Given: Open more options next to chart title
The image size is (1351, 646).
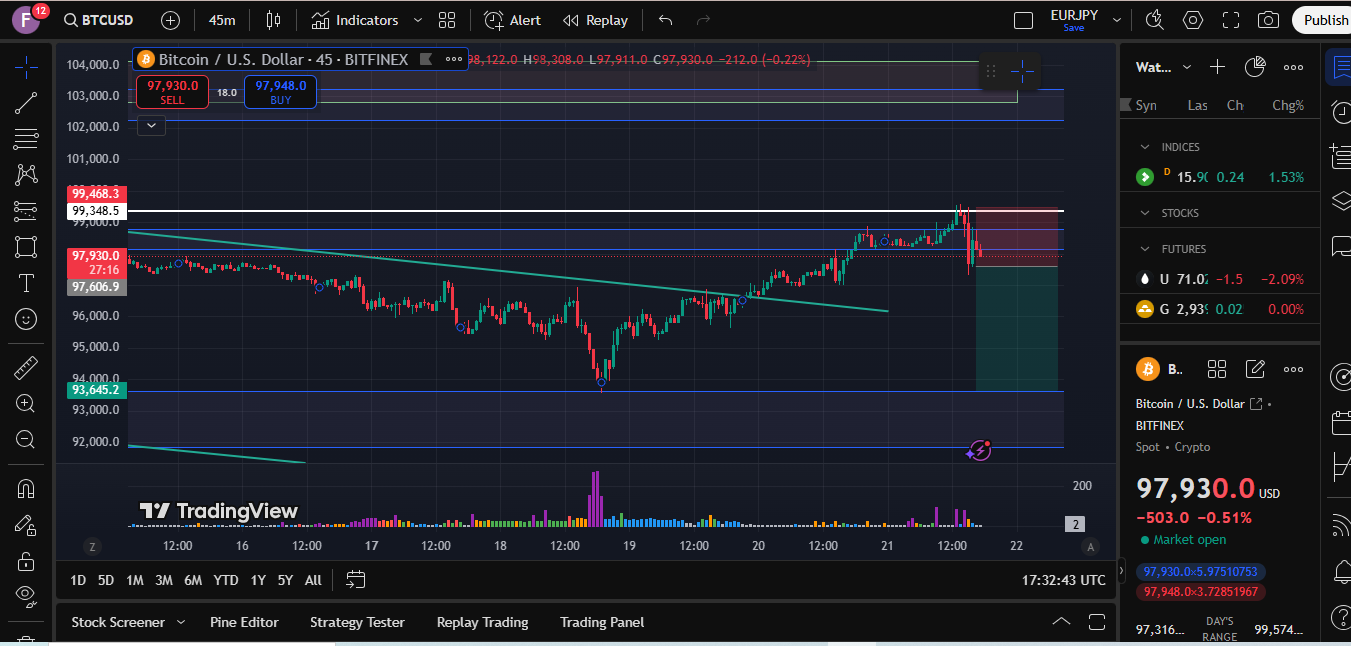Looking at the screenshot, I should tap(454, 60).
